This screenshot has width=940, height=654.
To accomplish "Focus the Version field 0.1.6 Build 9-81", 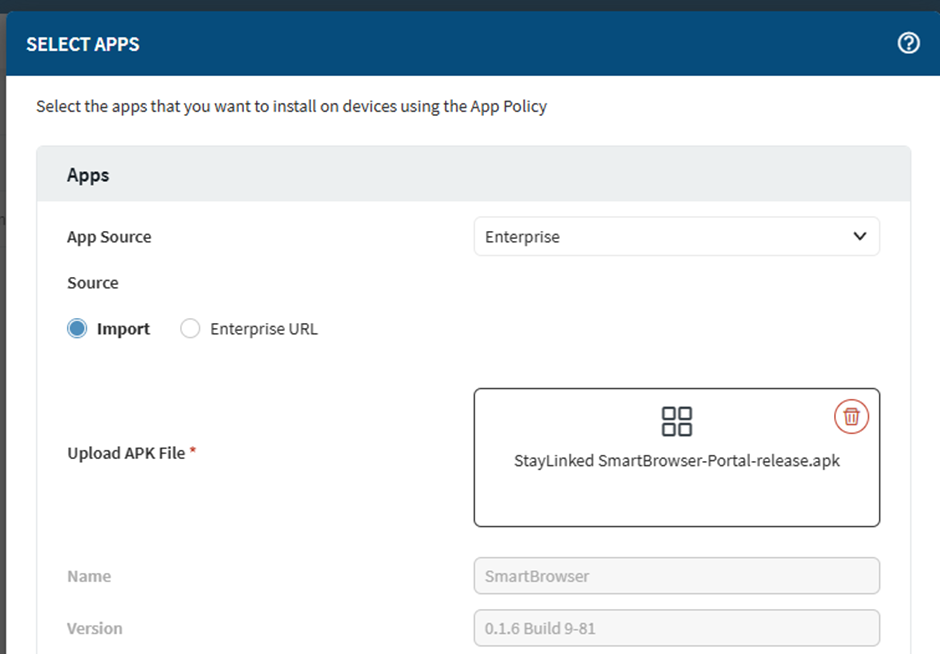I will point(677,628).
